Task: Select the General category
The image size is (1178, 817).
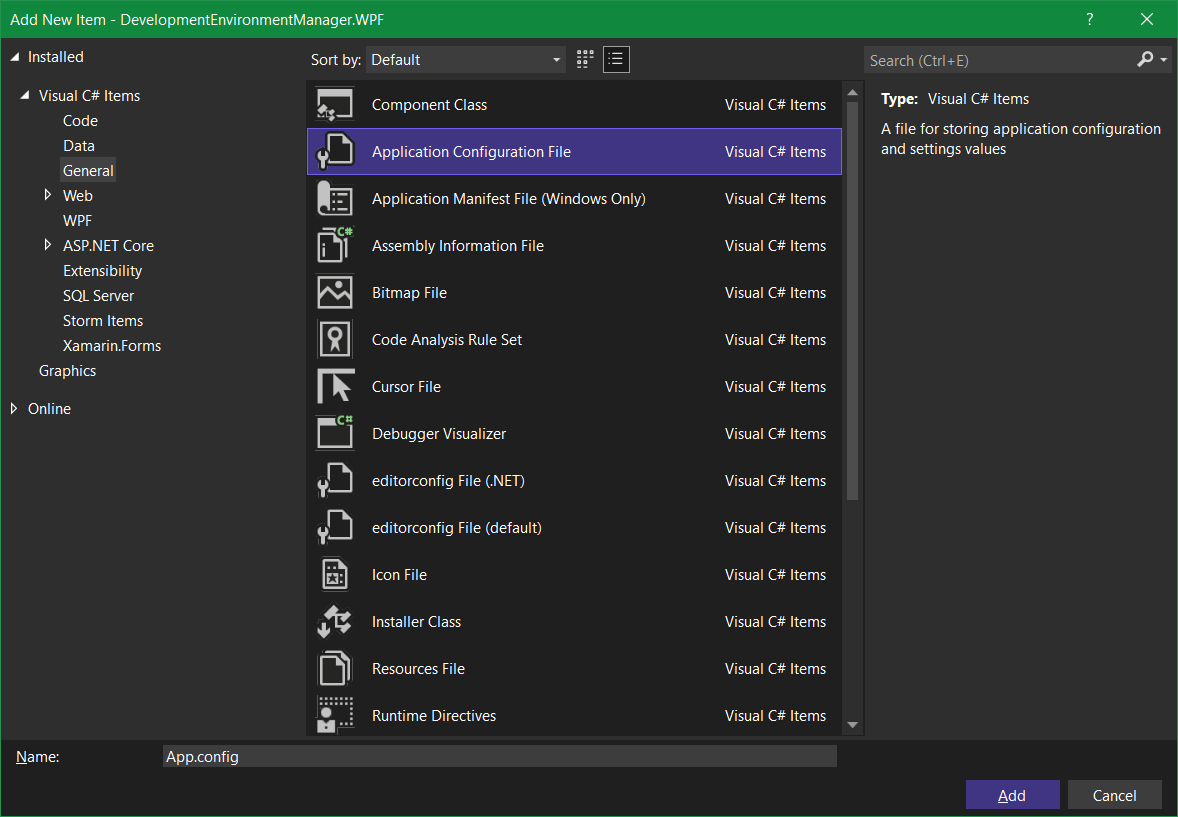Action: coord(88,170)
